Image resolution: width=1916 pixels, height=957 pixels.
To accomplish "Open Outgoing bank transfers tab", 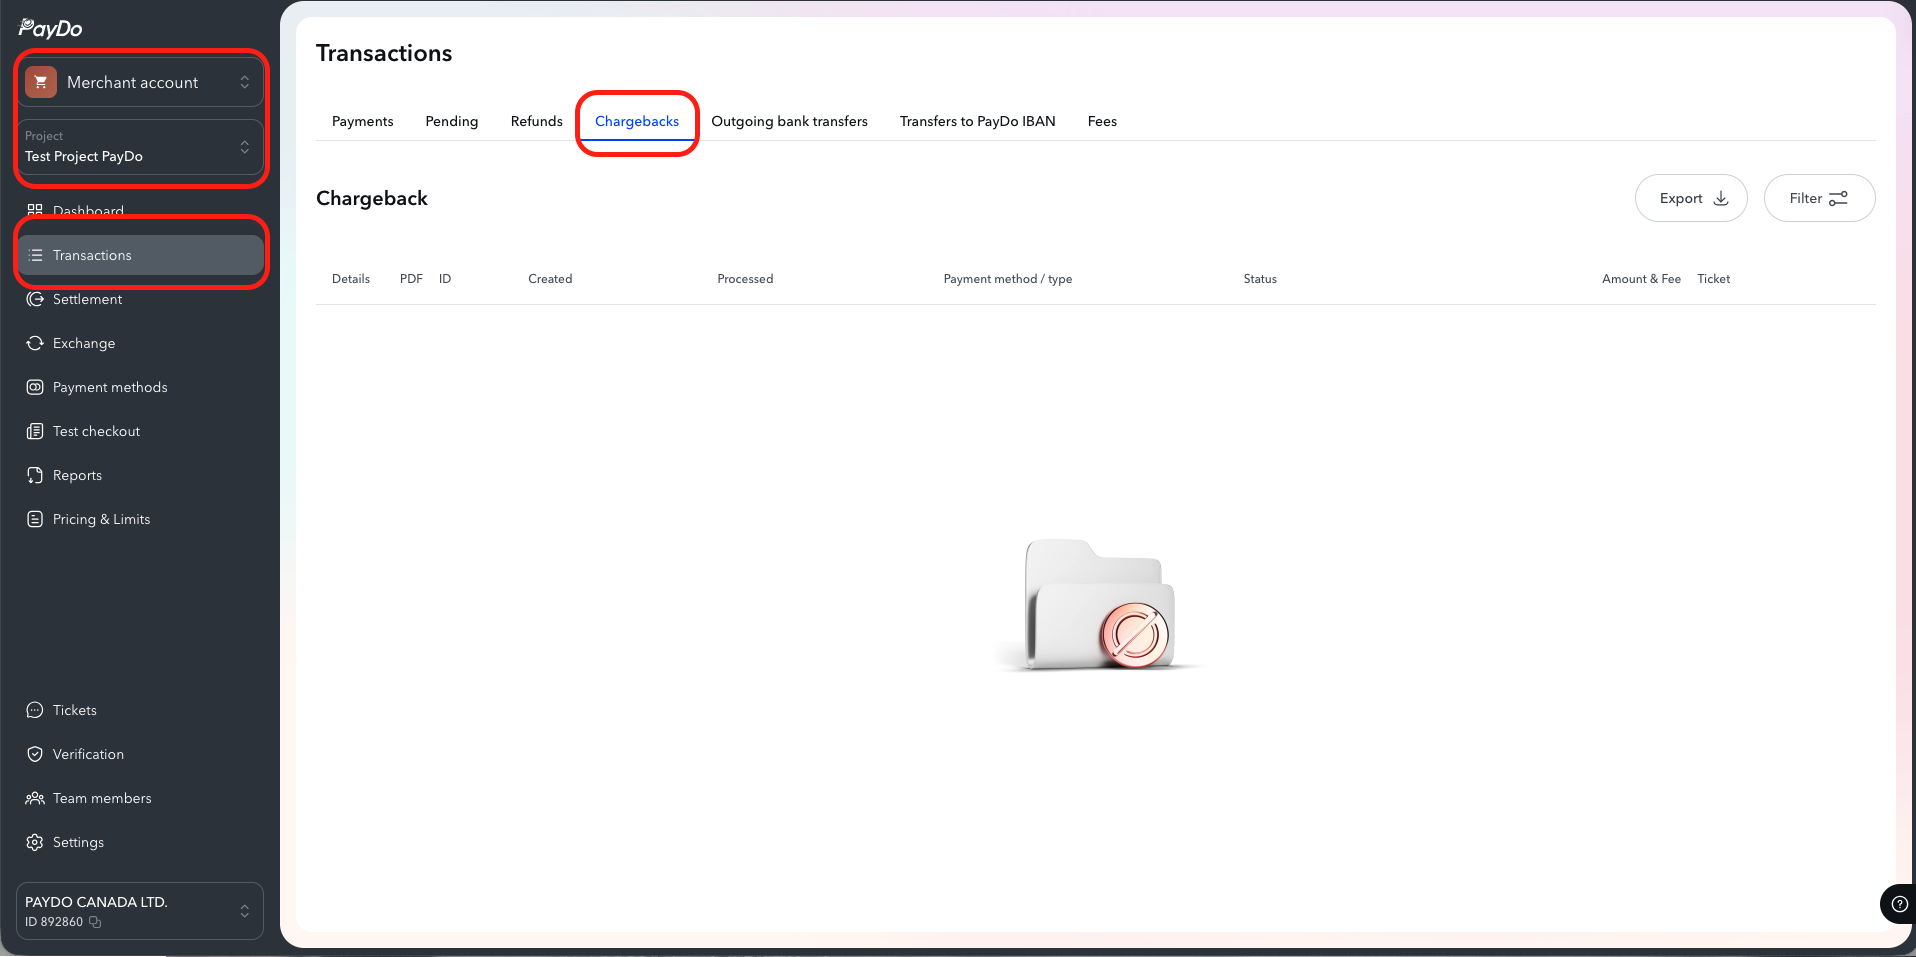I will tap(789, 121).
